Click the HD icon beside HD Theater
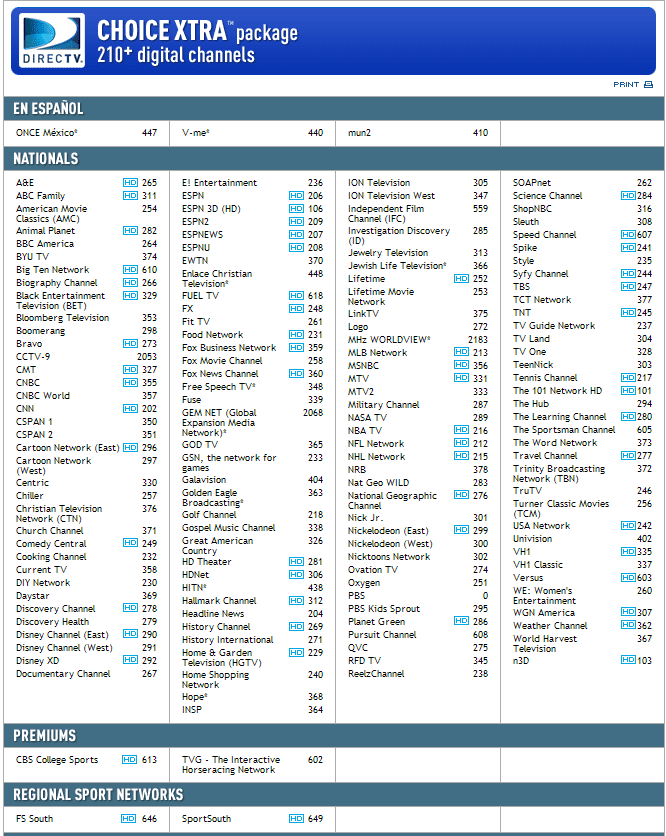The height and width of the screenshot is (836, 666). pos(296,561)
